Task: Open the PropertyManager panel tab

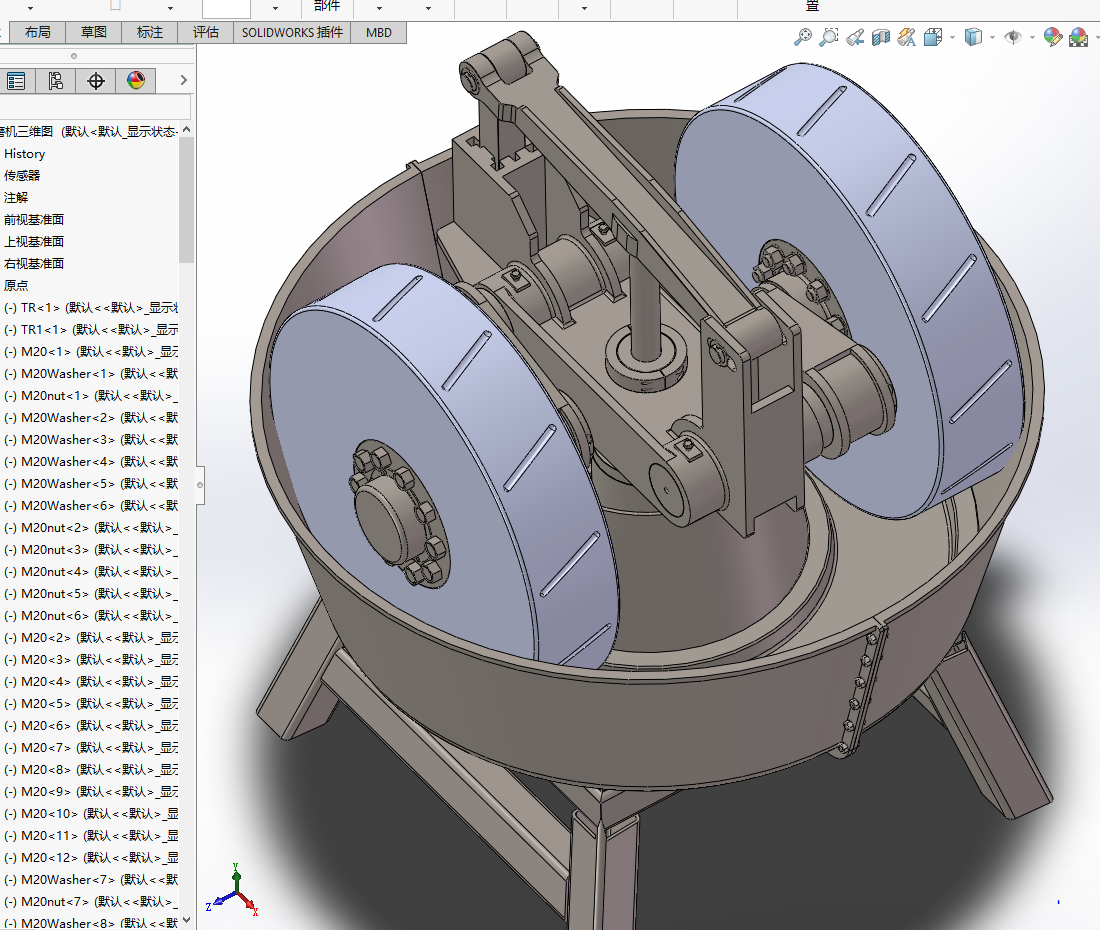Action: tap(15, 81)
